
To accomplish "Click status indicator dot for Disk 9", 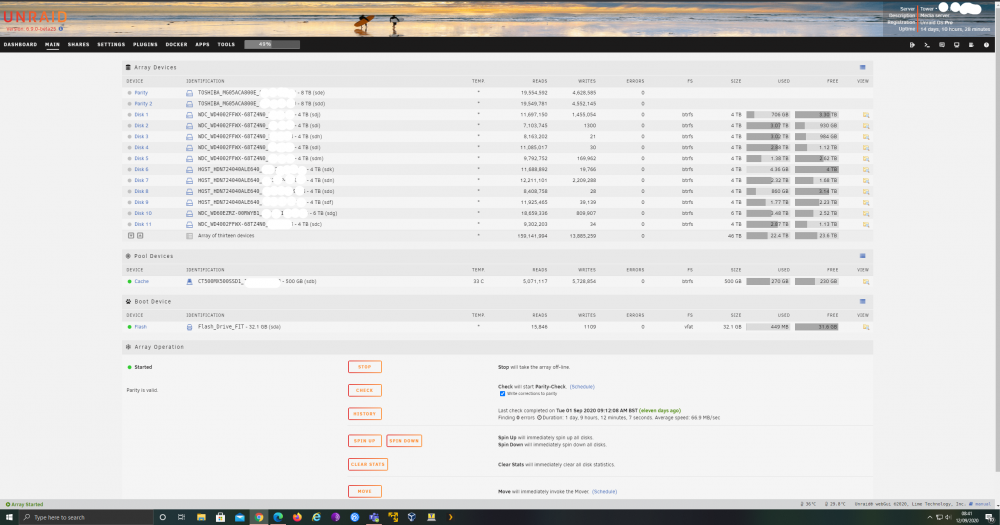I will click(x=129, y=202).
